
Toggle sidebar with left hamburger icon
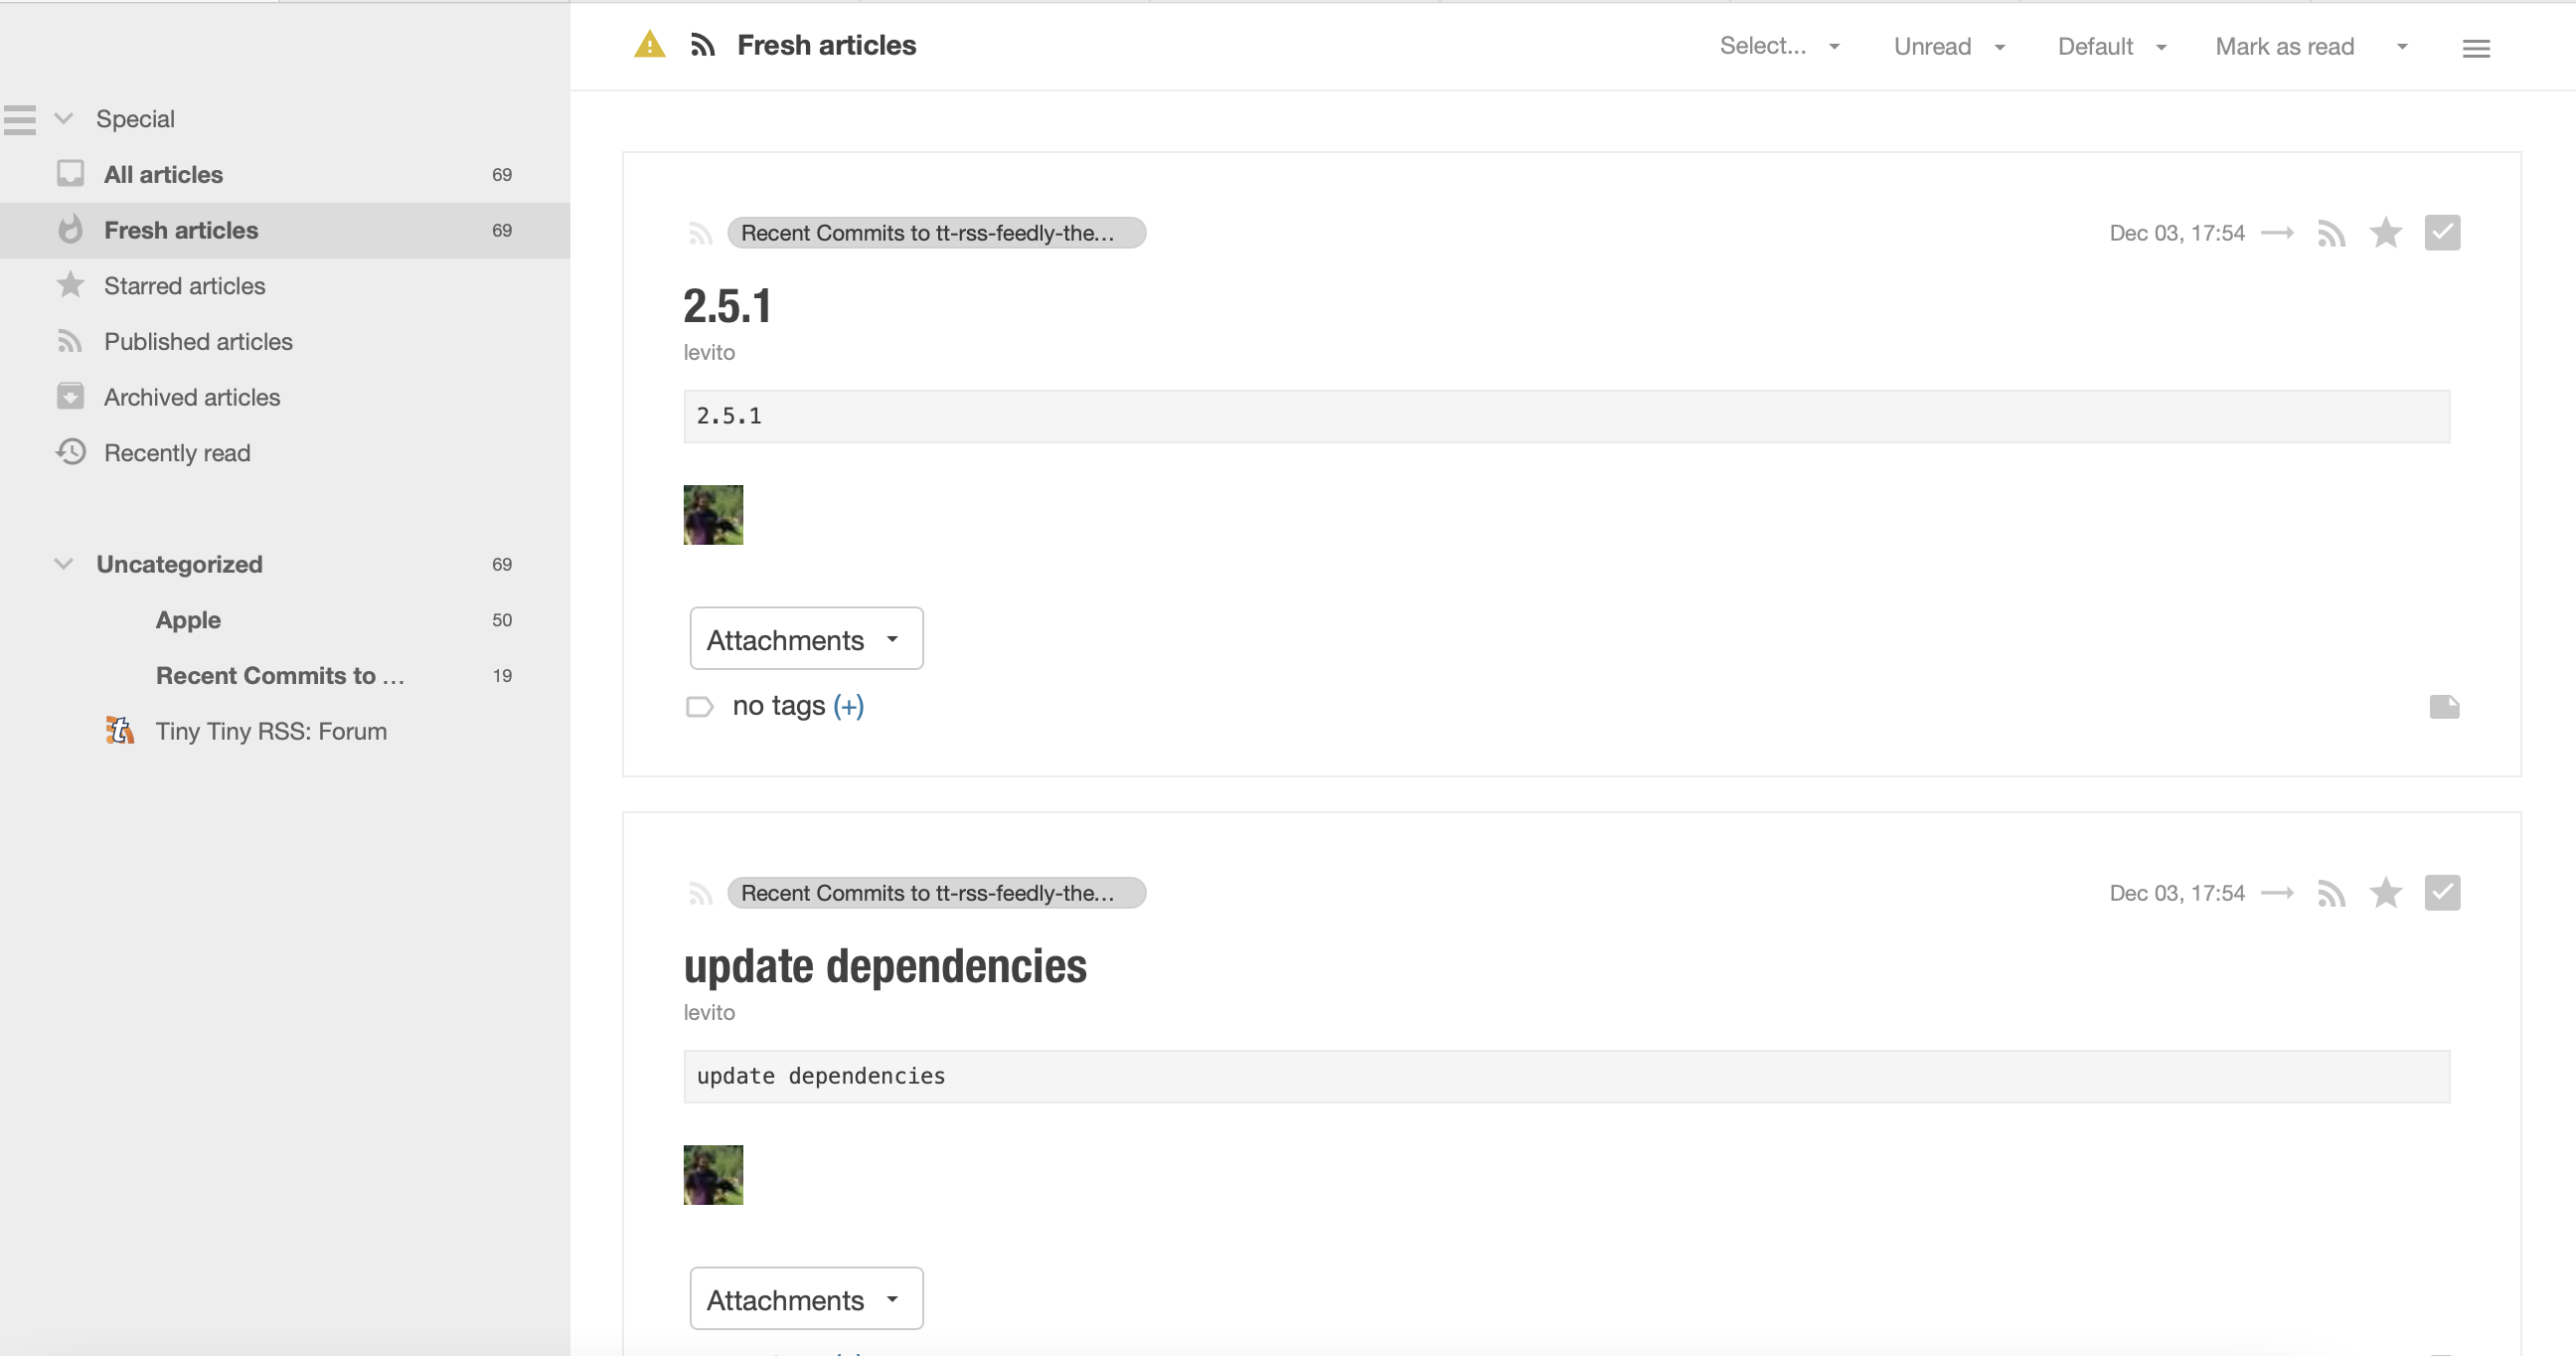[x=20, y=119]
